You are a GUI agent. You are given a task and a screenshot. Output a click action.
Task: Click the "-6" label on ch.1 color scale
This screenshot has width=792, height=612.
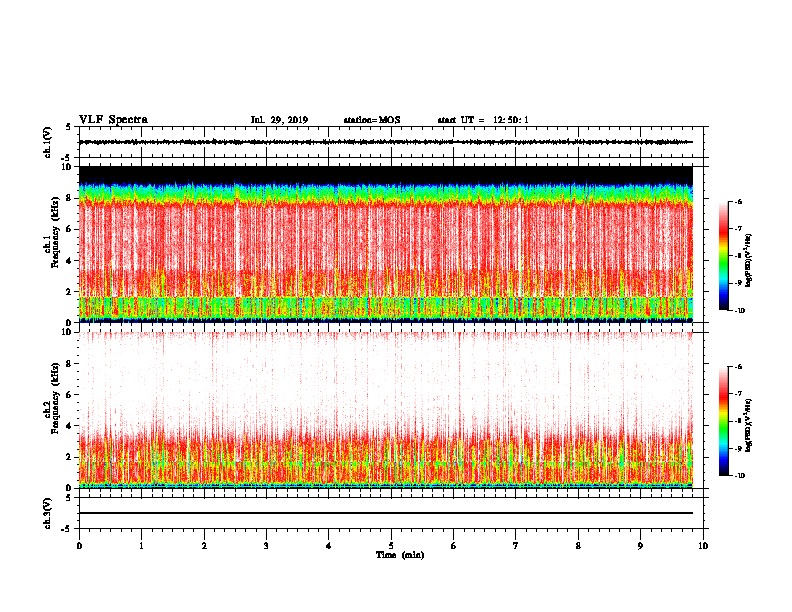[738, 202]
